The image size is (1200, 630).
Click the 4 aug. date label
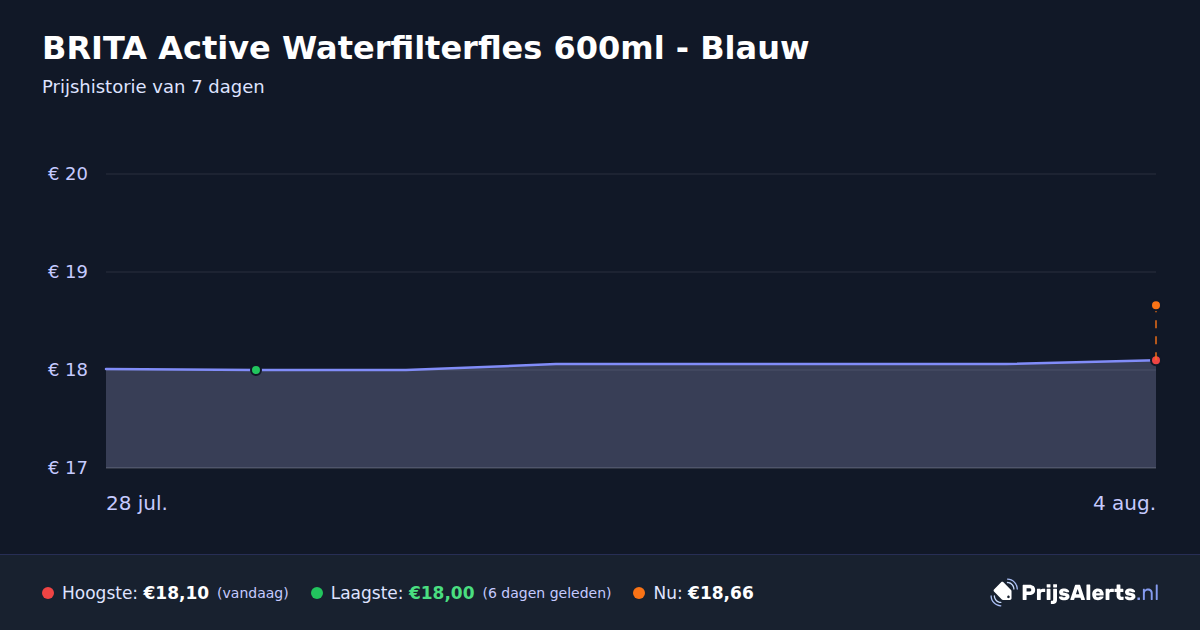(1124, 503)
